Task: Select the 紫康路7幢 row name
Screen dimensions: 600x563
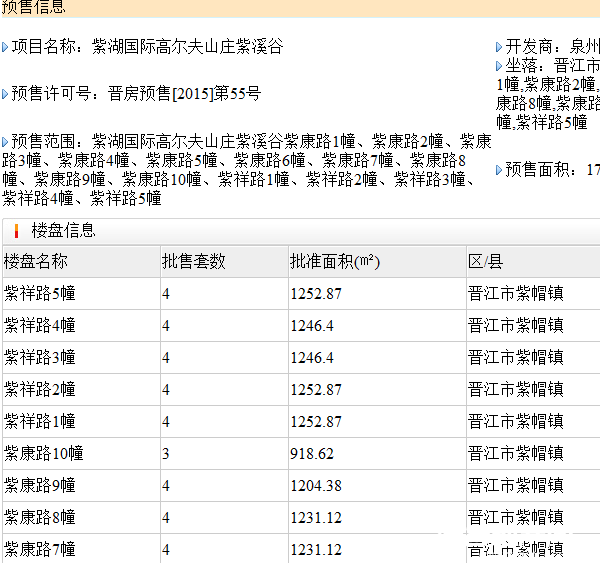Action: coord(39,550)
